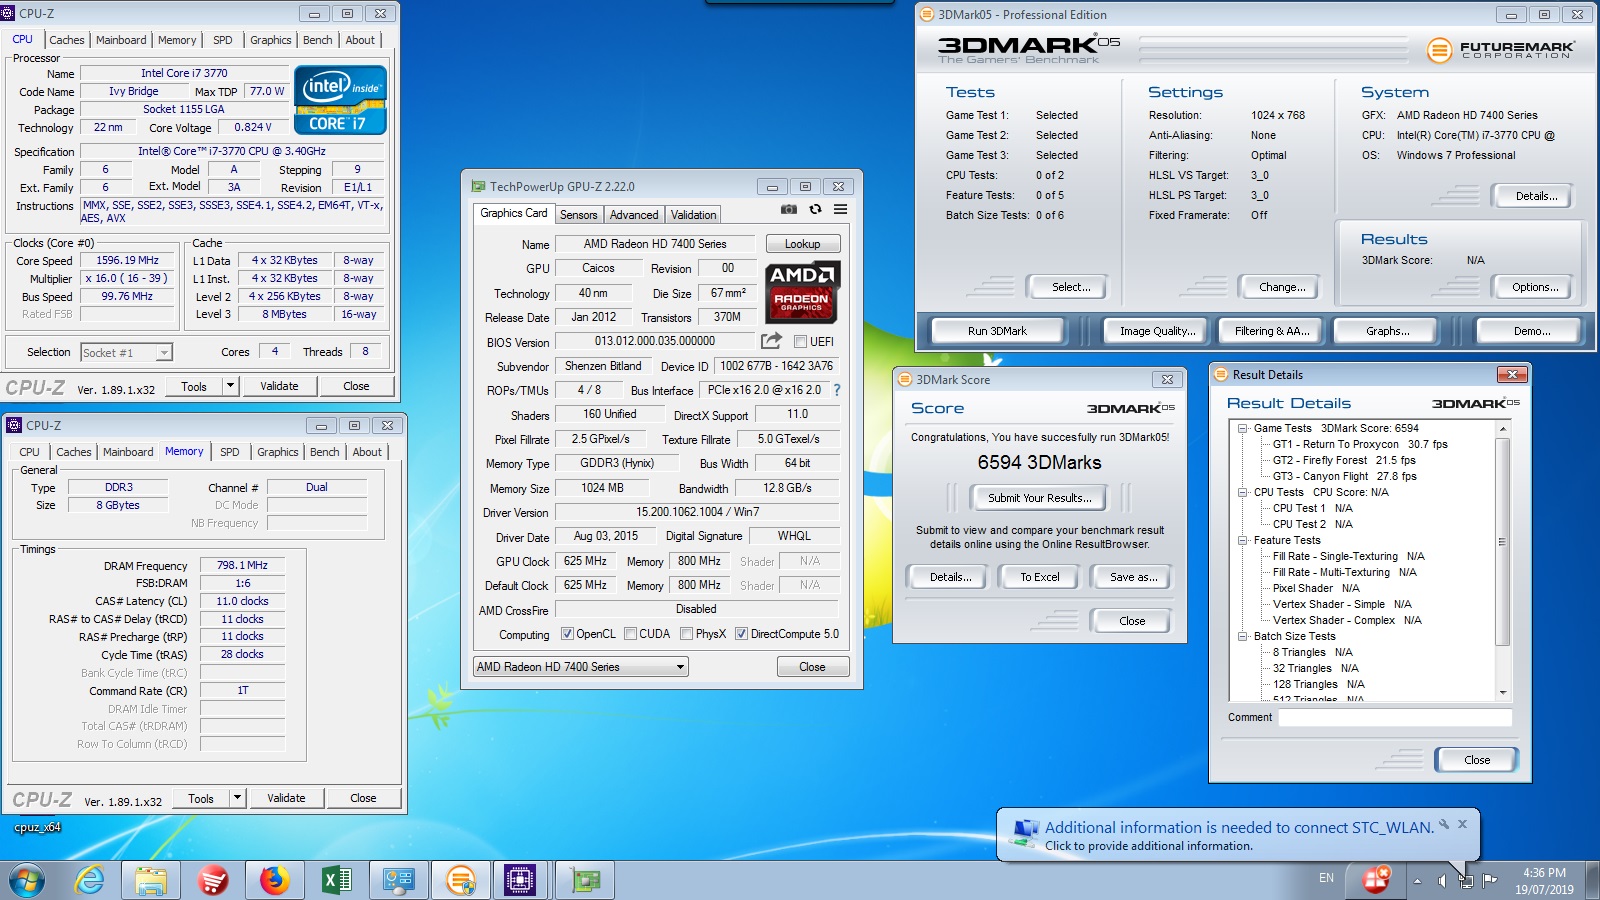Collapse the CPU Tests tree node
1600x900 pixels.
1242,492
